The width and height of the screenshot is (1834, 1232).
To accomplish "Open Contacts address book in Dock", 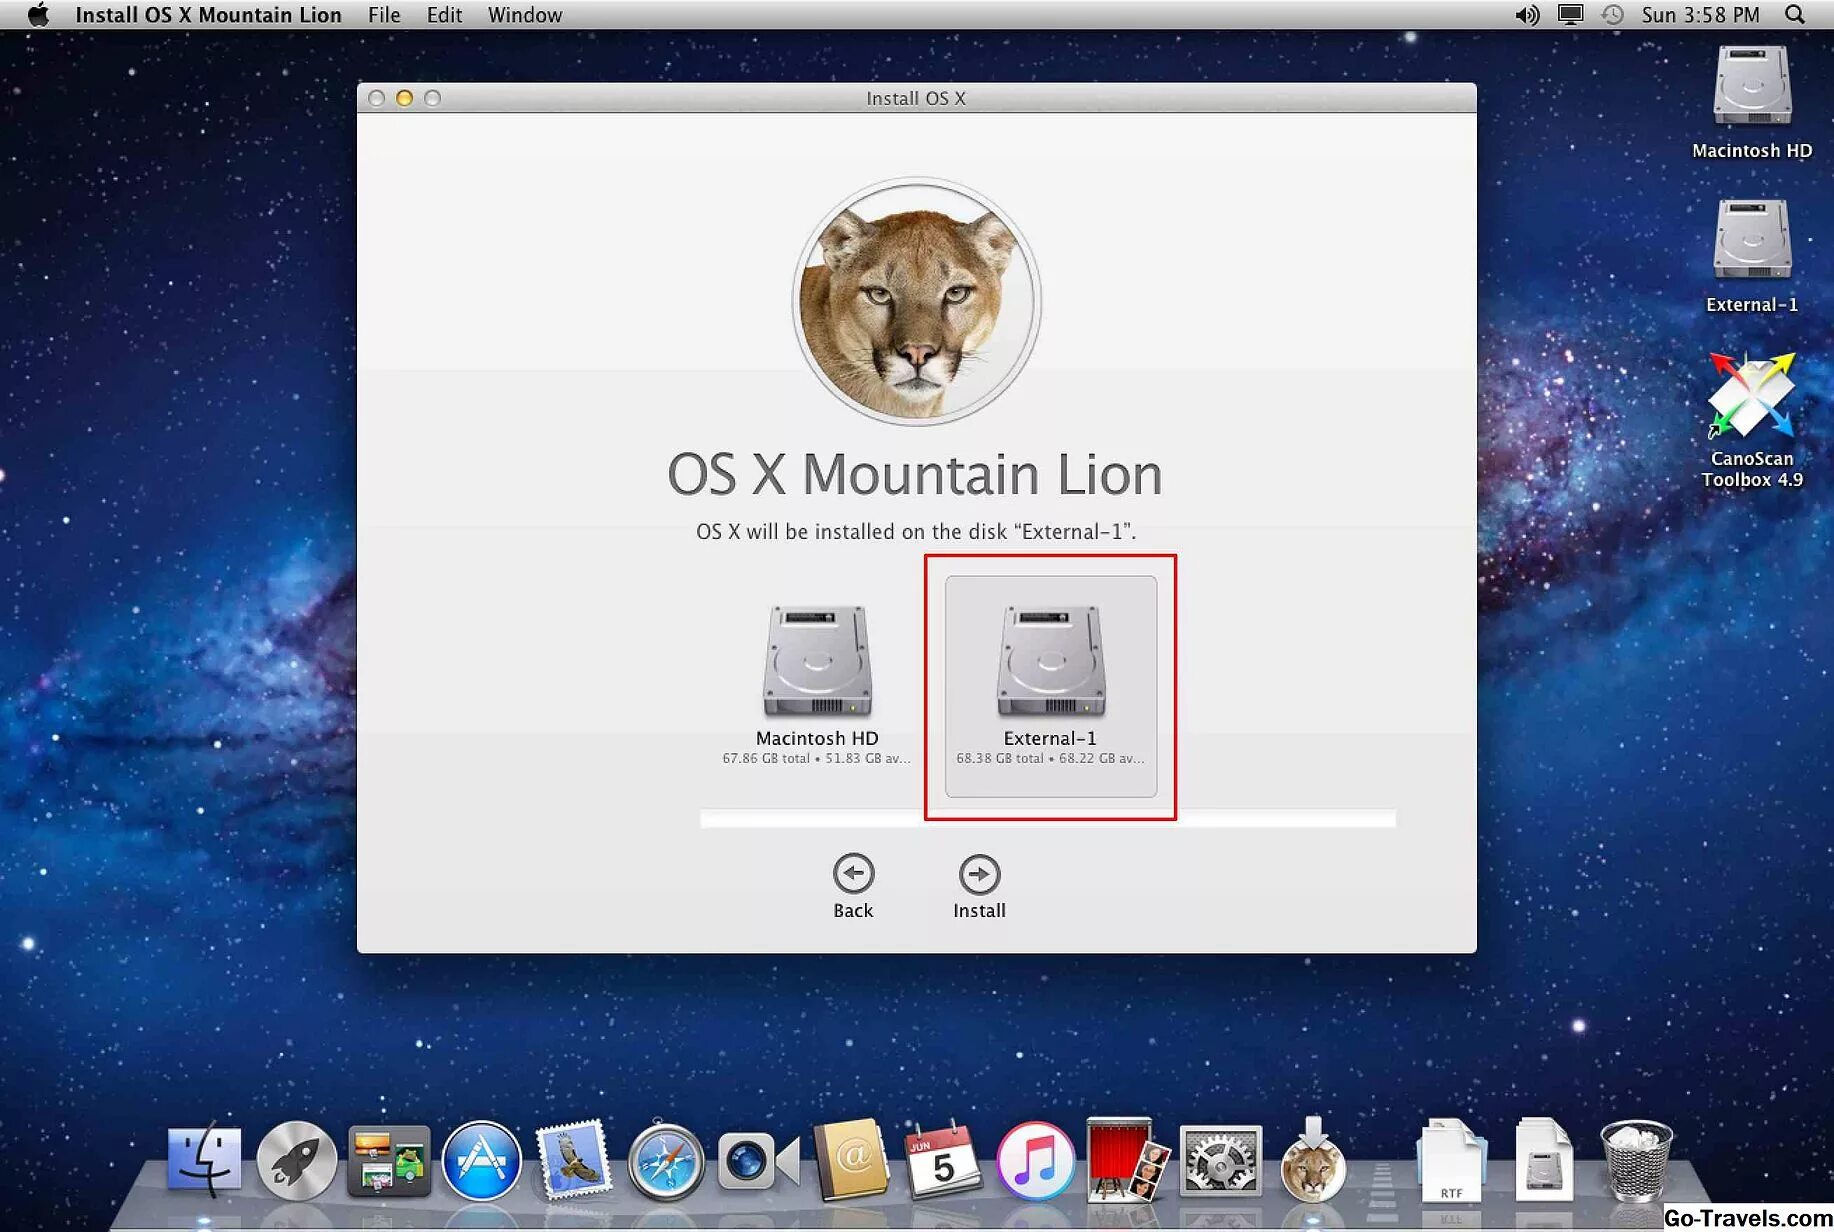I will point(851,1160).
